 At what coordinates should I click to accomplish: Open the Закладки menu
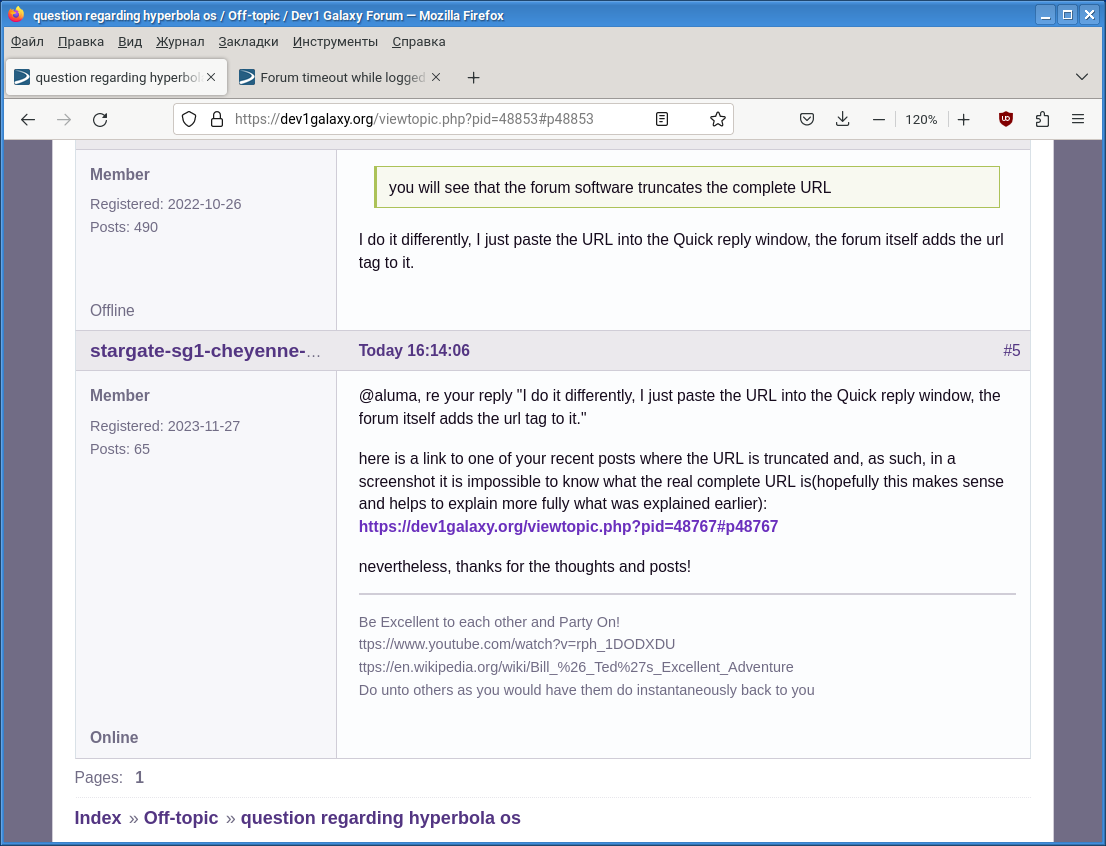click(x=248, y=42)
